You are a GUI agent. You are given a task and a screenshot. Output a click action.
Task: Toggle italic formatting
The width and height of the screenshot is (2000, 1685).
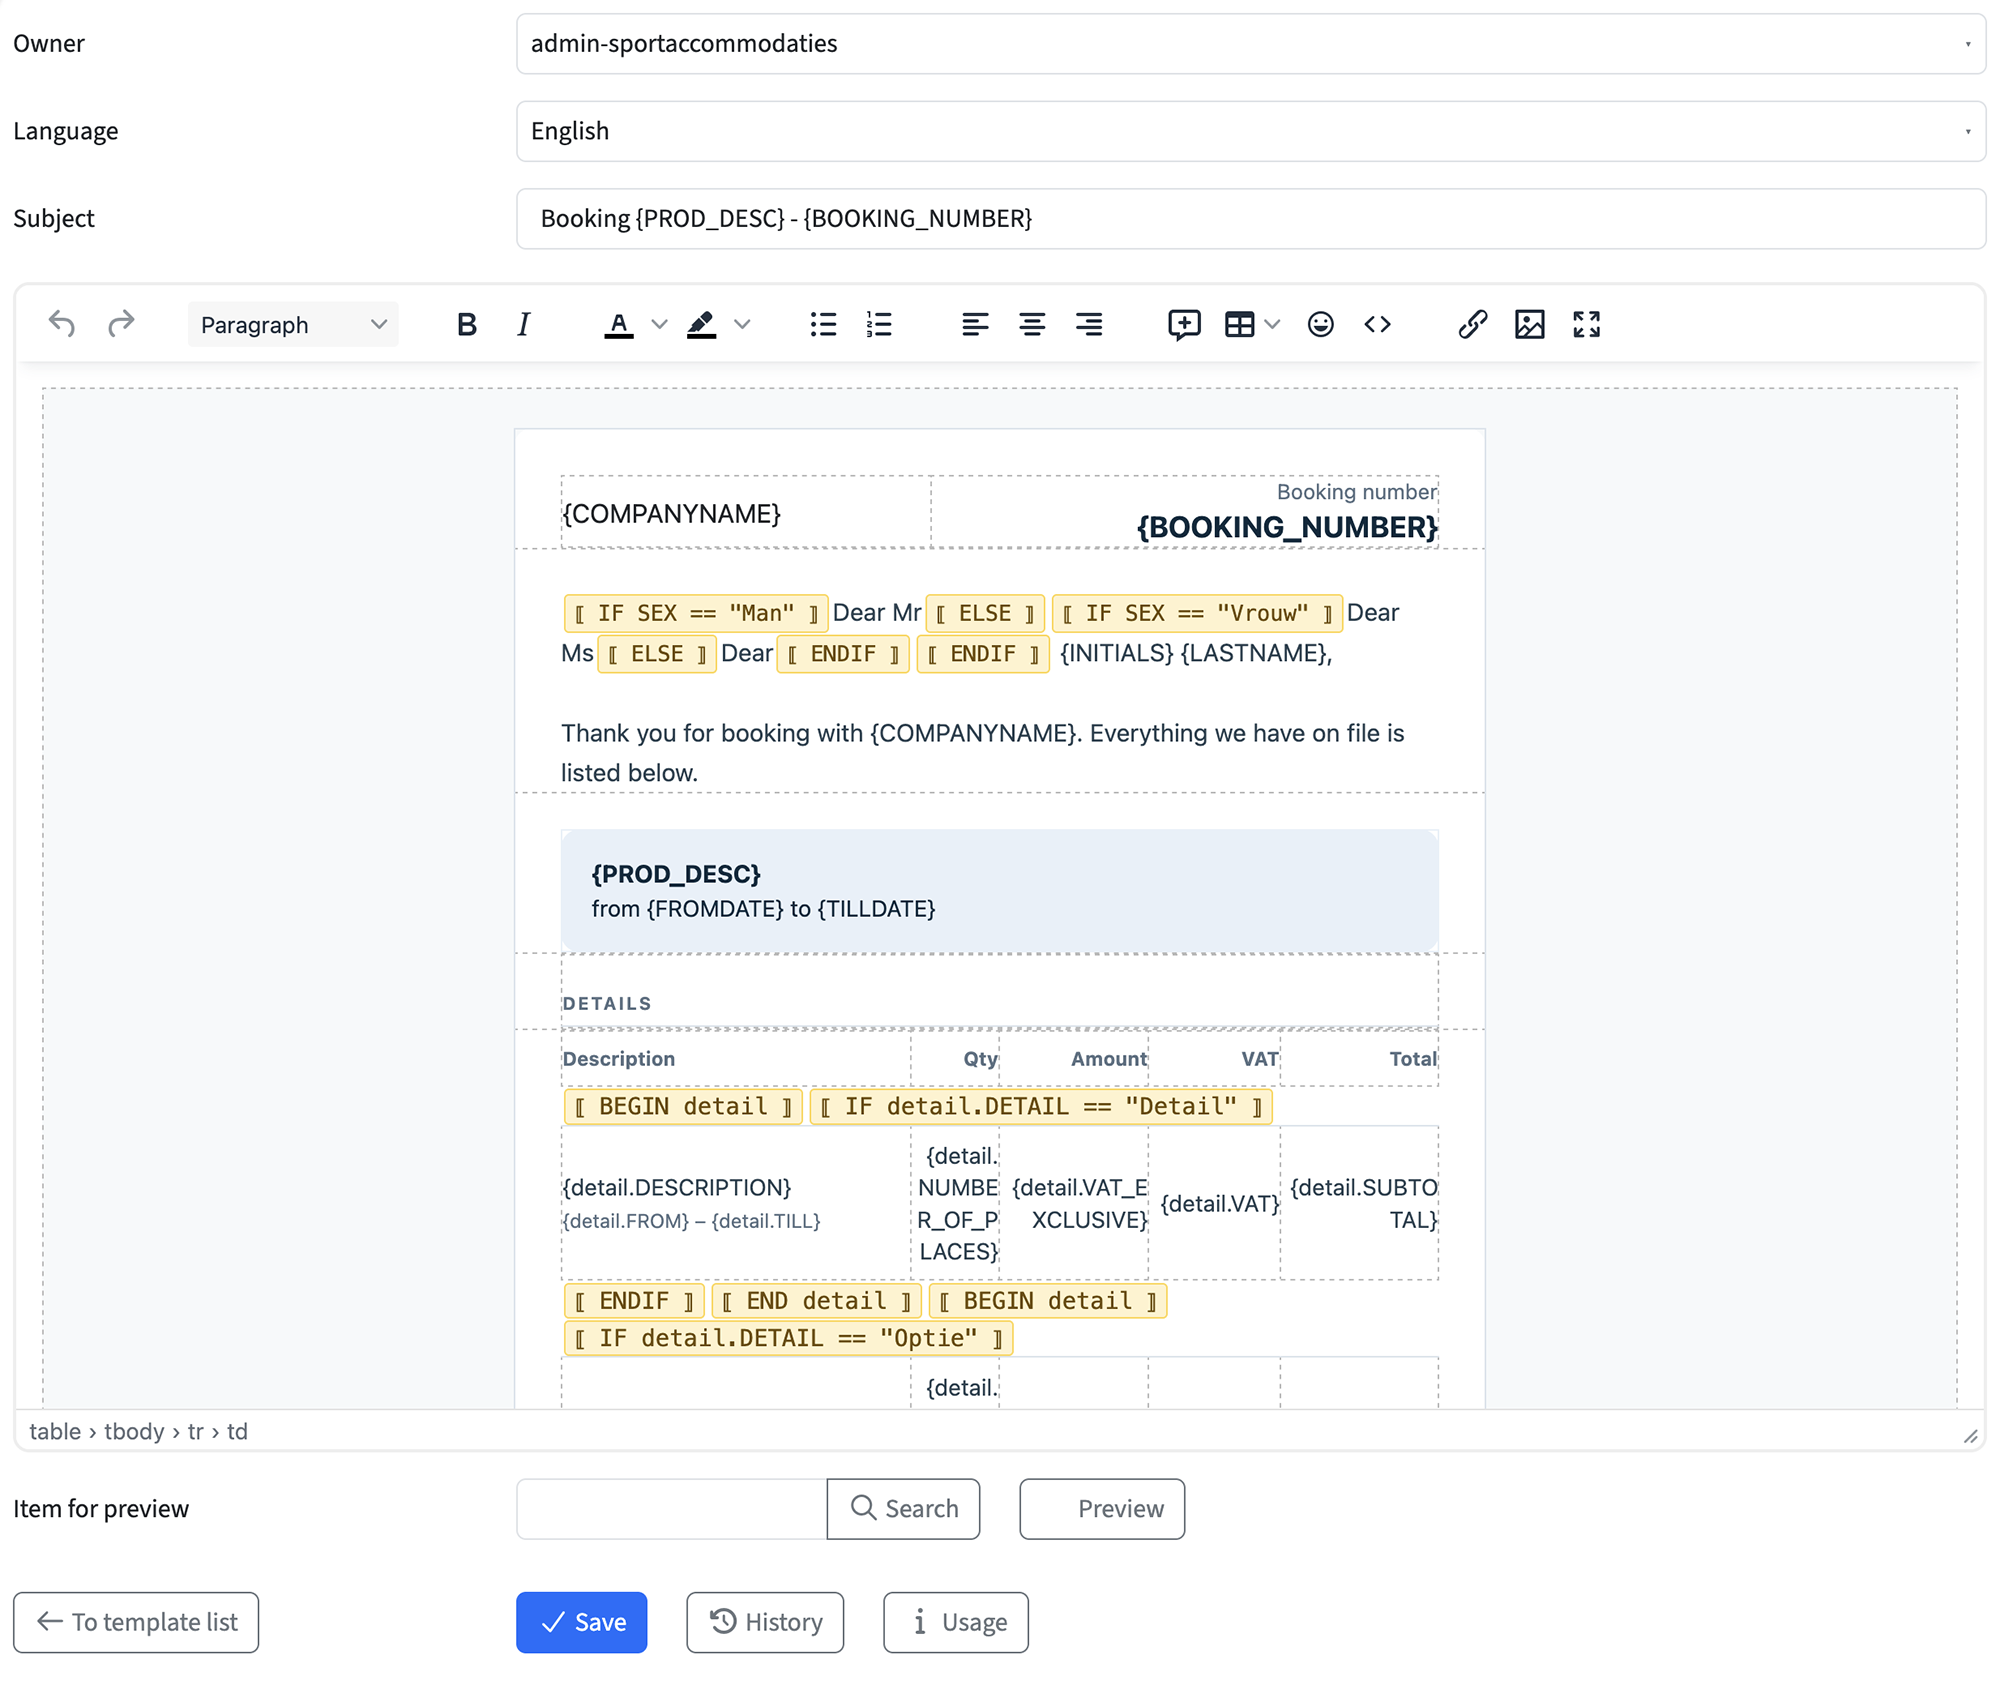(523, 324)
